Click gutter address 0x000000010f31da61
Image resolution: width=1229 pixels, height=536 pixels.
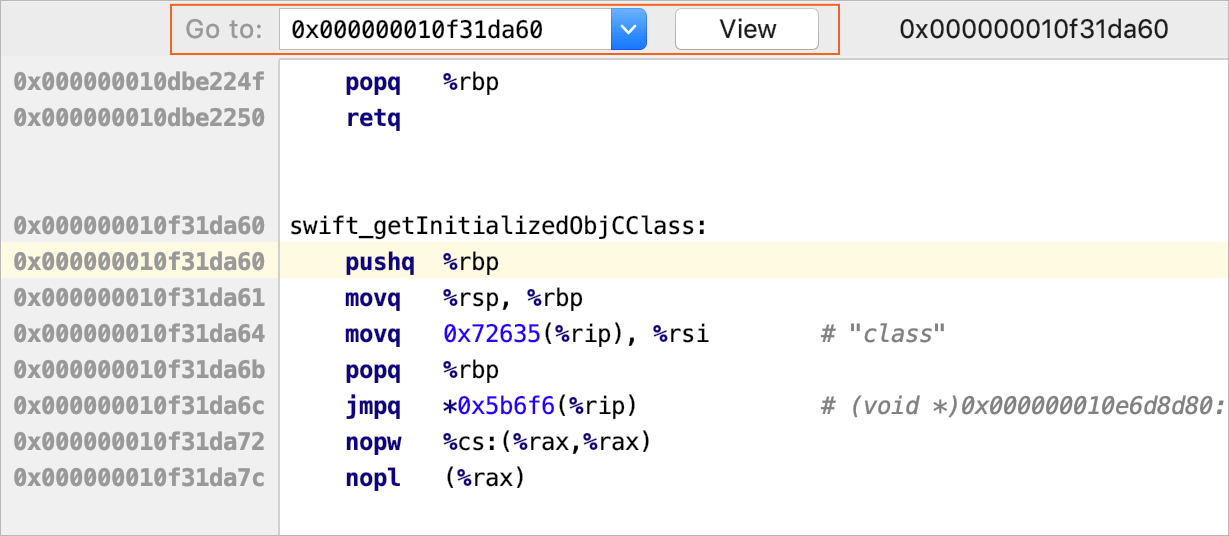(139, 298)
